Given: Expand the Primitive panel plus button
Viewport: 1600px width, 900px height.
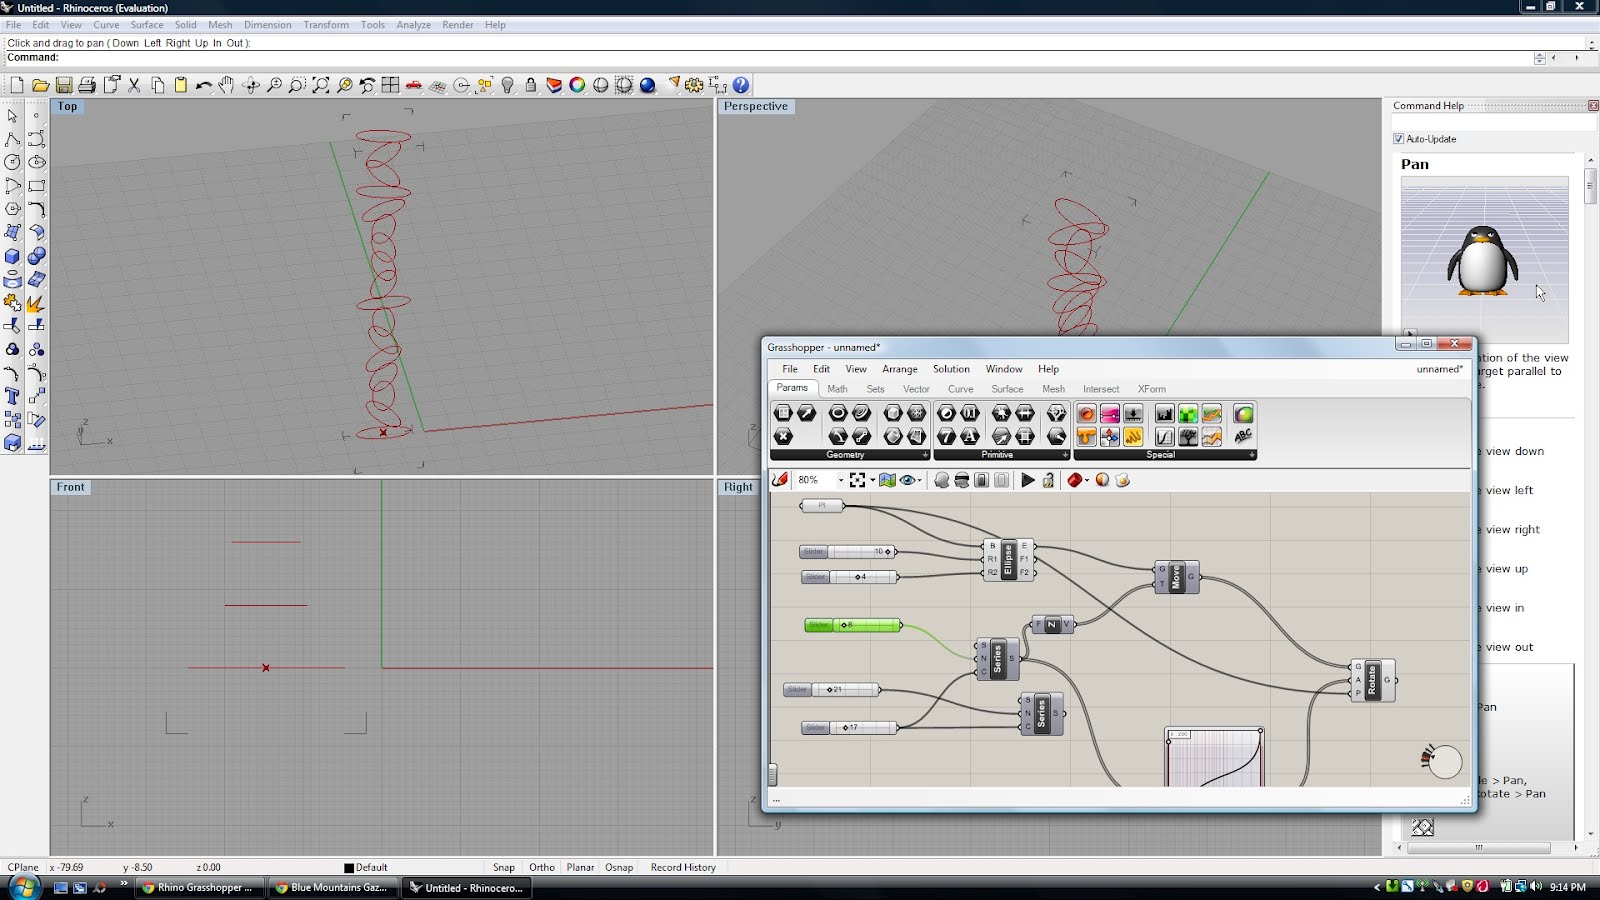Looking at the screenshot, I should [x=1064, y=455].
